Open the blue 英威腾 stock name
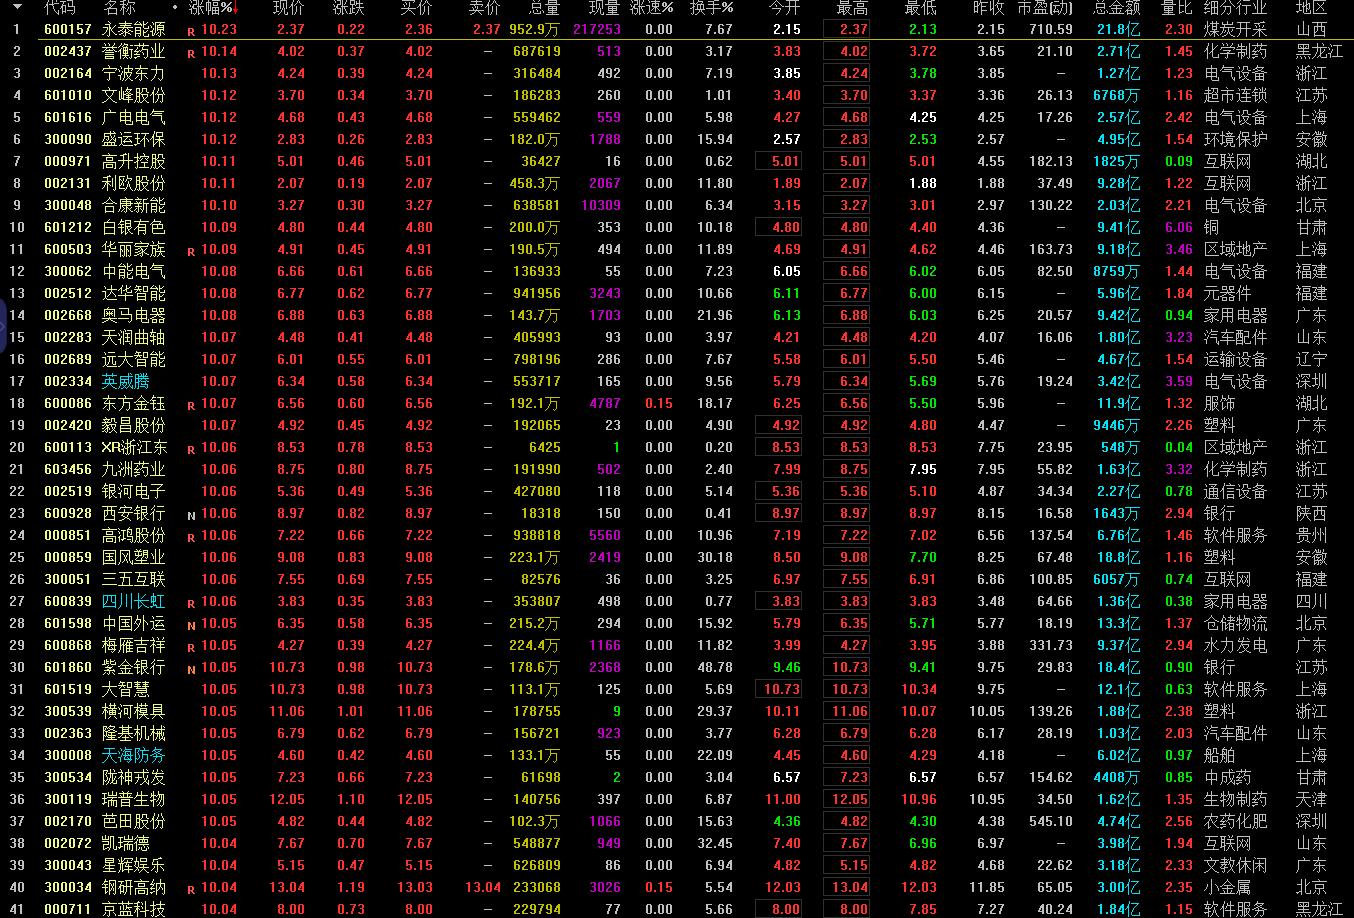This screenshot has height=918, width=1354. coord(125,381)
